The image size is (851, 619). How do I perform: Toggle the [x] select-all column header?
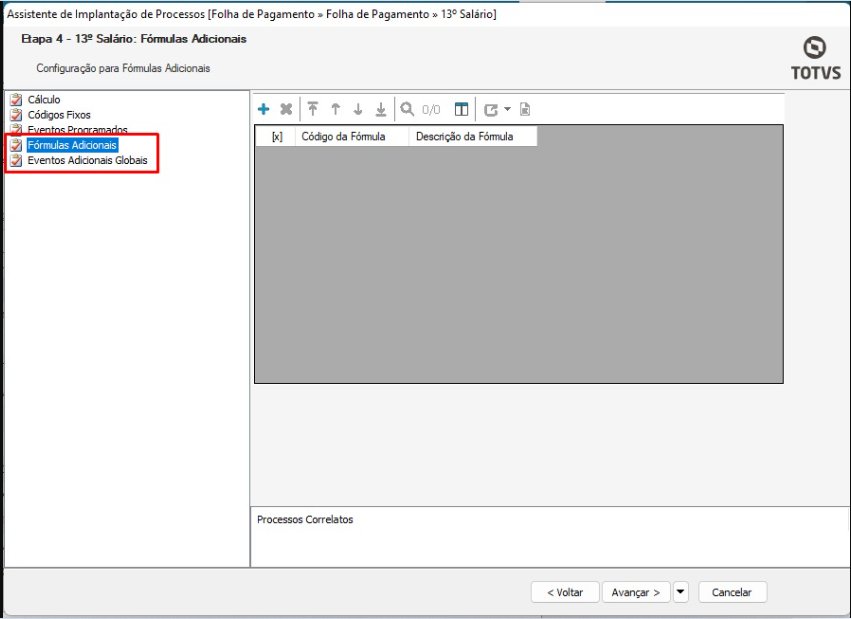(x=277, y=137)
